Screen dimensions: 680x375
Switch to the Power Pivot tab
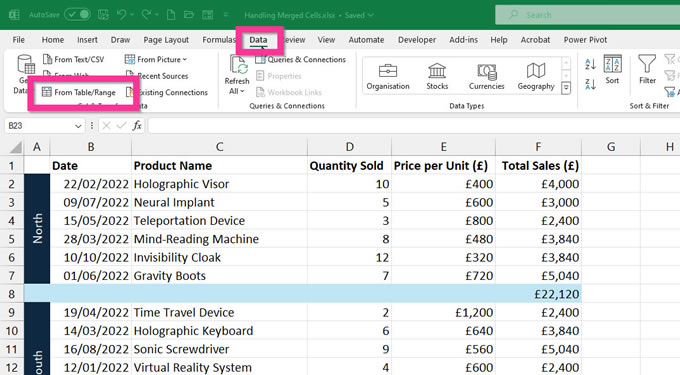point(585,39)
